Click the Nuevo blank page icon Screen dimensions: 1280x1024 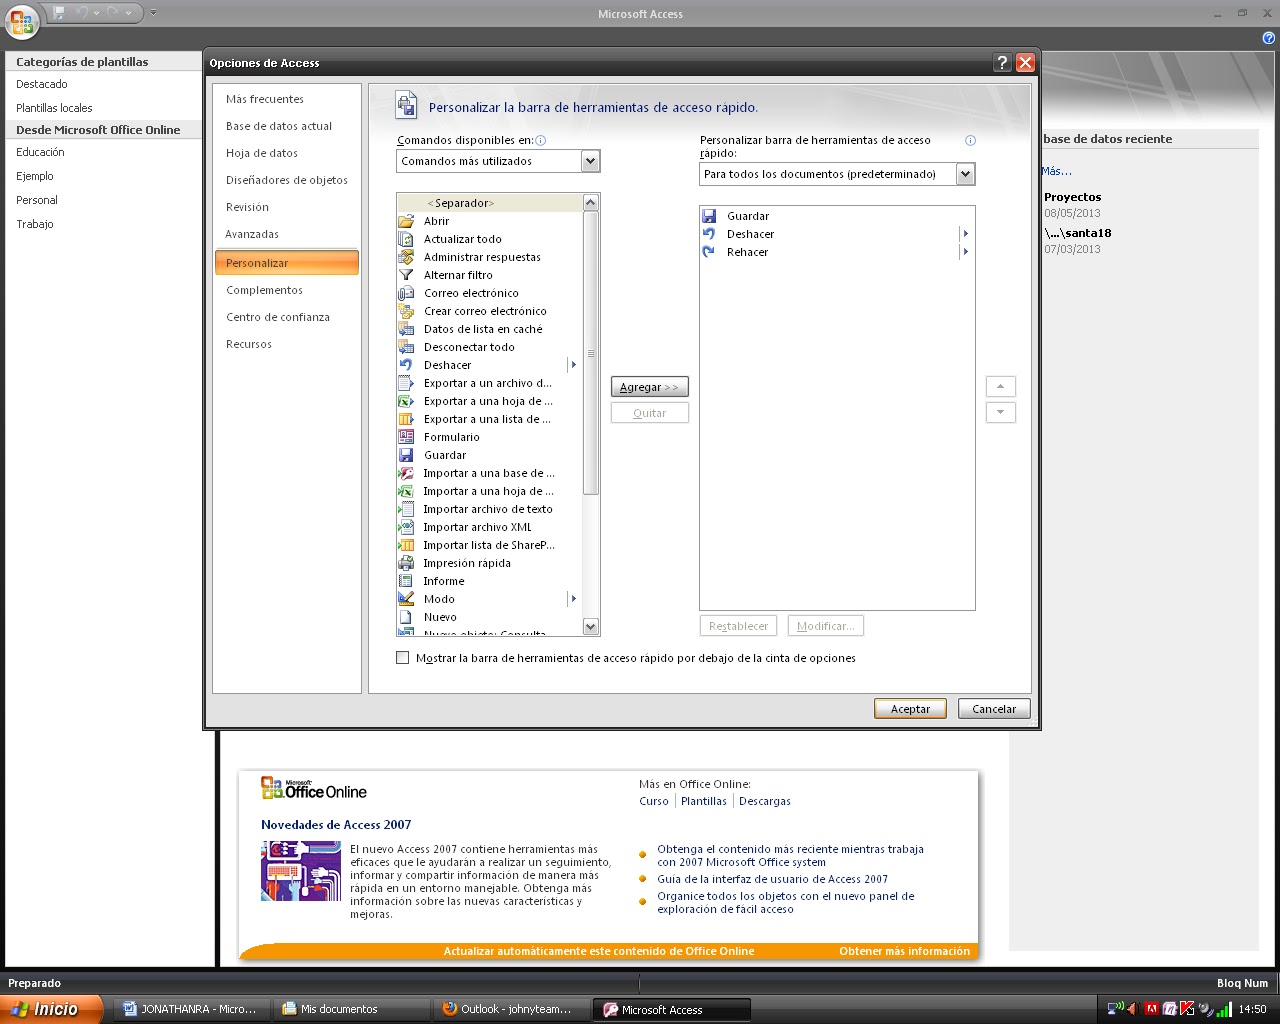[x=406, y=617]
